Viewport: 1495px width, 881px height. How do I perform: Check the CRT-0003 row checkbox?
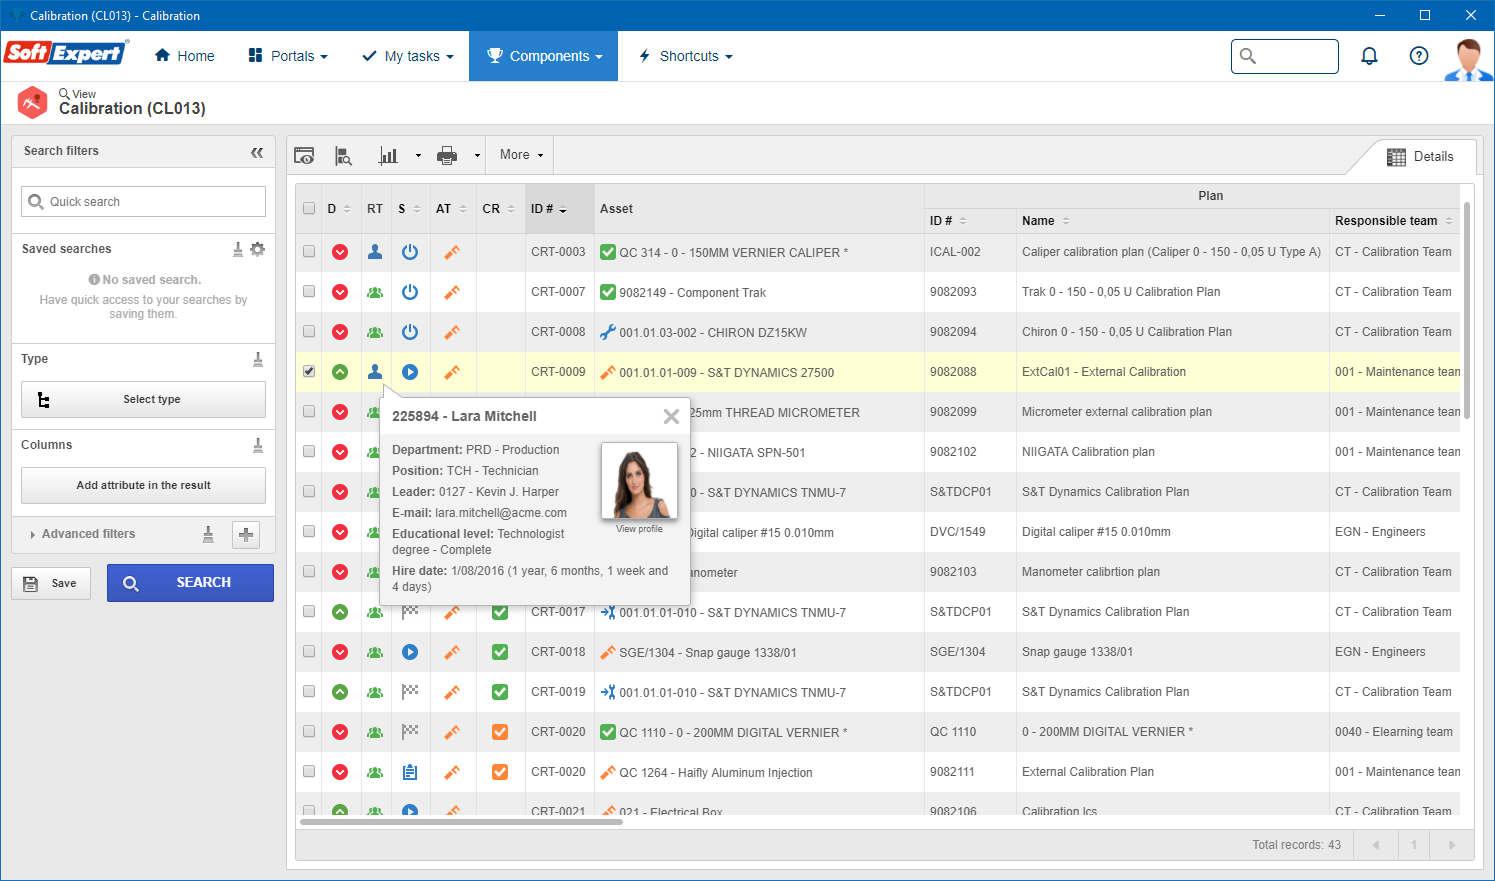click(x=309, y=252)
